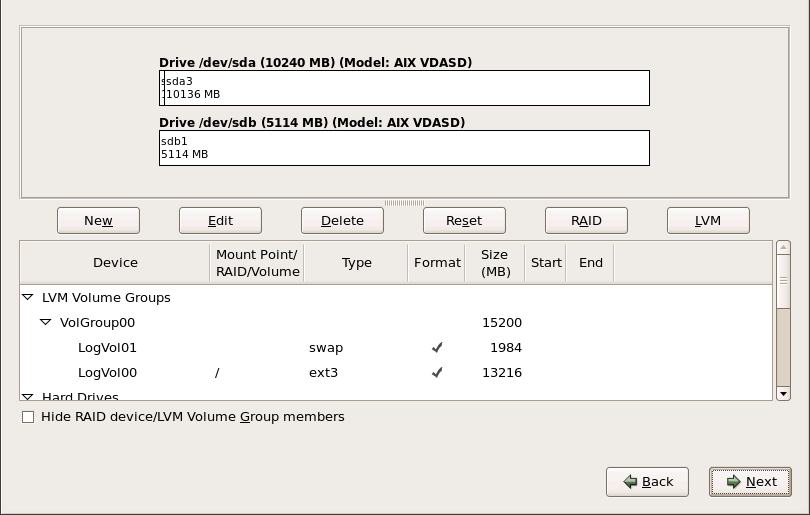Click the Next button arrow icon
Image resolution: width=810 pixels, height=515 pixels.
[x=733, y=481]
